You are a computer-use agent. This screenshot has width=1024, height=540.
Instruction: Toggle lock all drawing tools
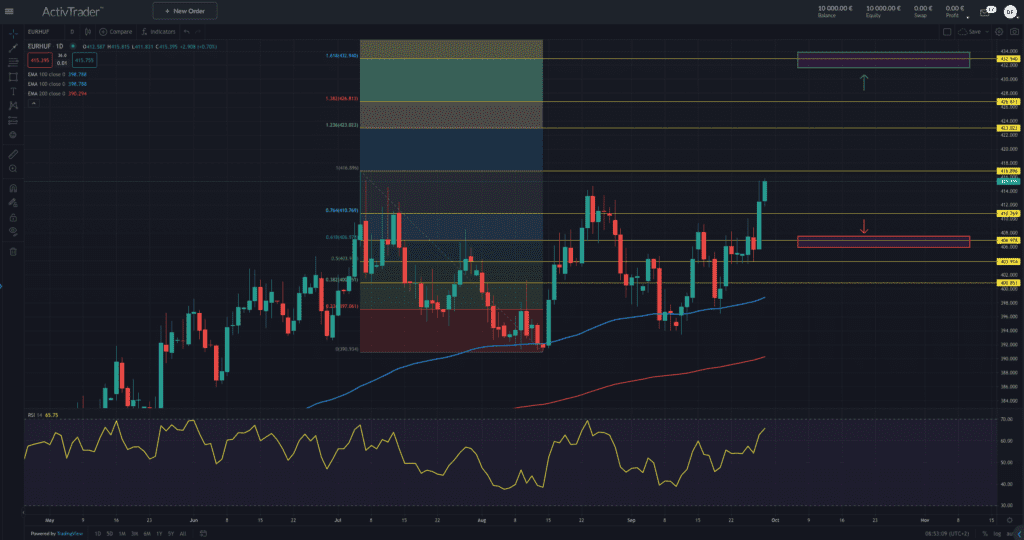(13, 217)
